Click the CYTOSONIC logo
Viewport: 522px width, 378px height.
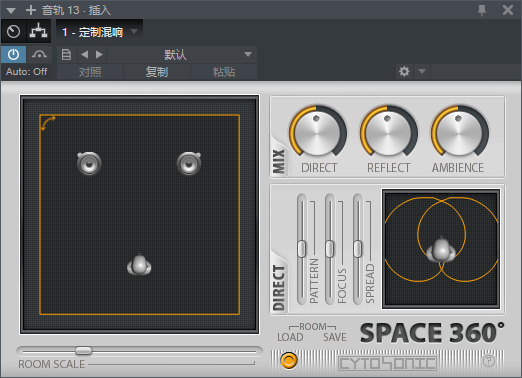pos(387,363)
